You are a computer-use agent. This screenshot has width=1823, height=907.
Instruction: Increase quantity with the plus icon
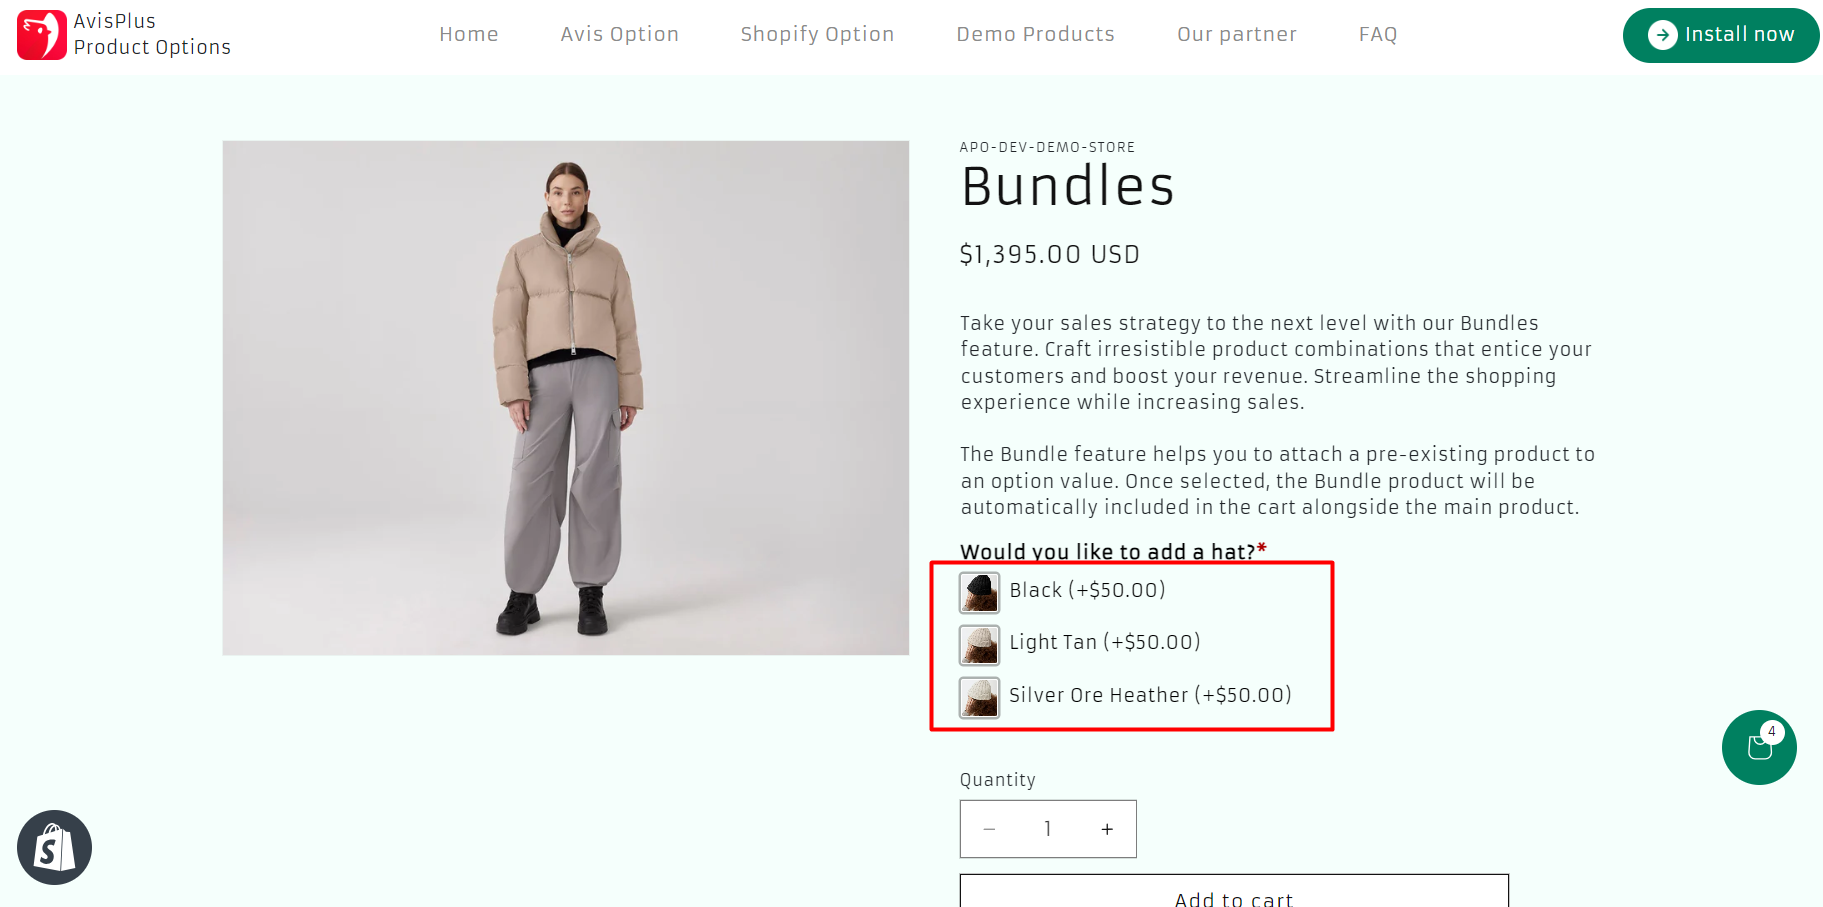tap(1107, 829)
